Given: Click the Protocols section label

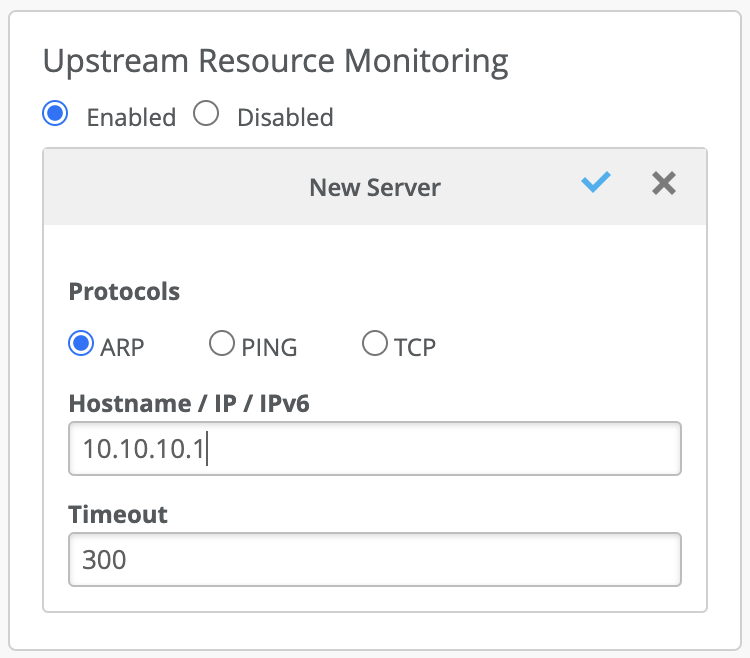Looking at the screenshot, I should pyautogui.click(x=124, y=292).
